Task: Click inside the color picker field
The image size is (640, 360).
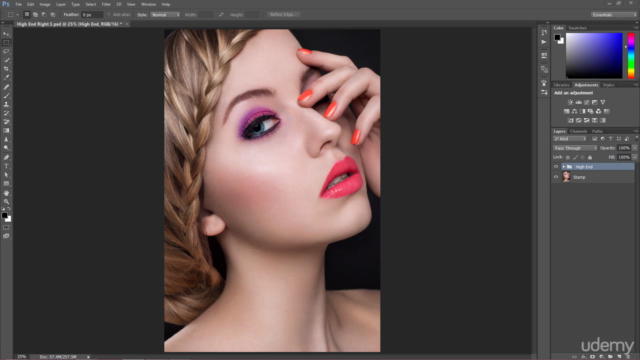Action: pos(594,56)
